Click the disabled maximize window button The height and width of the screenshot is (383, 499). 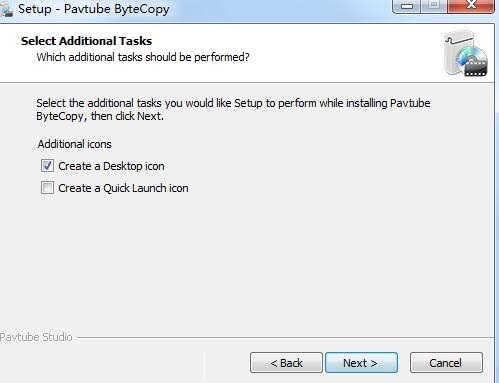click(434, 6)
